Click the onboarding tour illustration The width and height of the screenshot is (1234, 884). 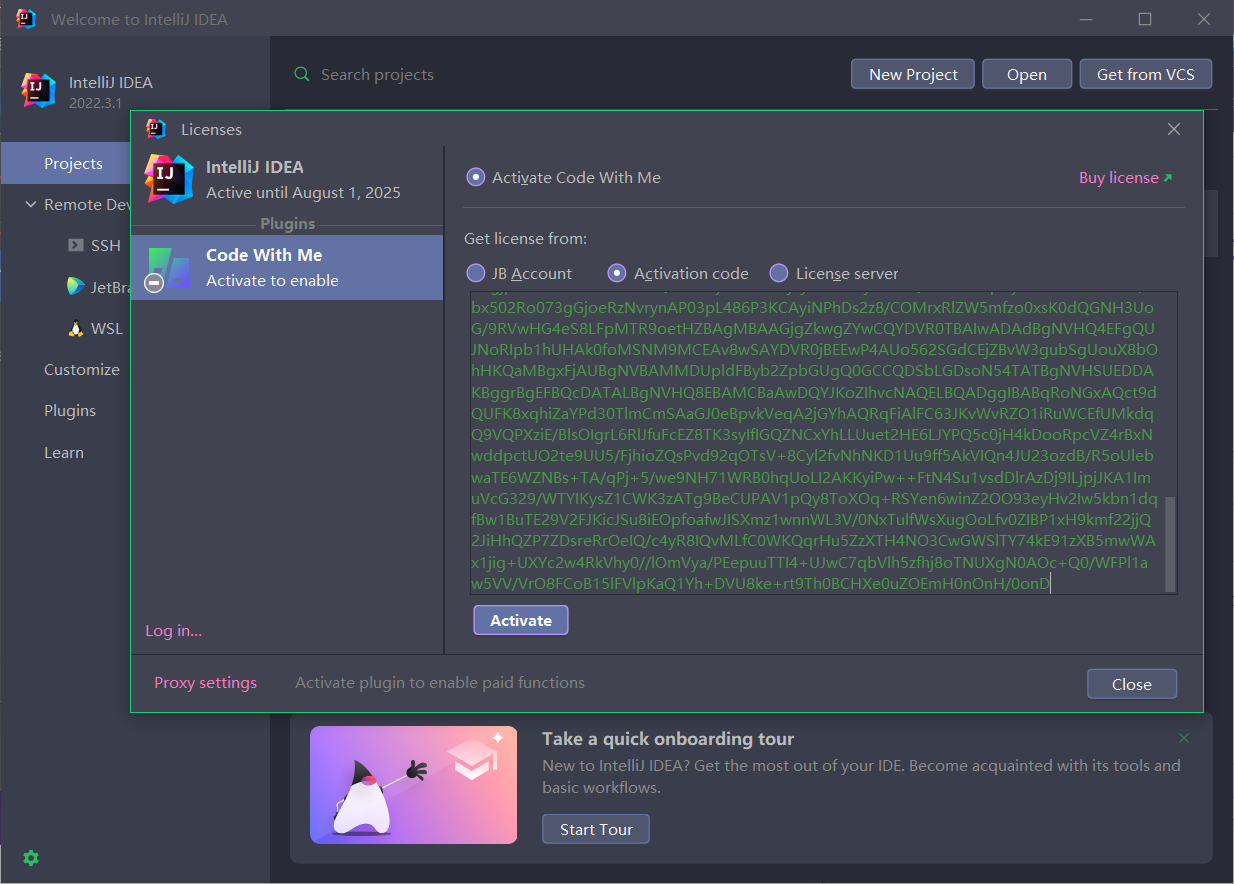point(413,785)
